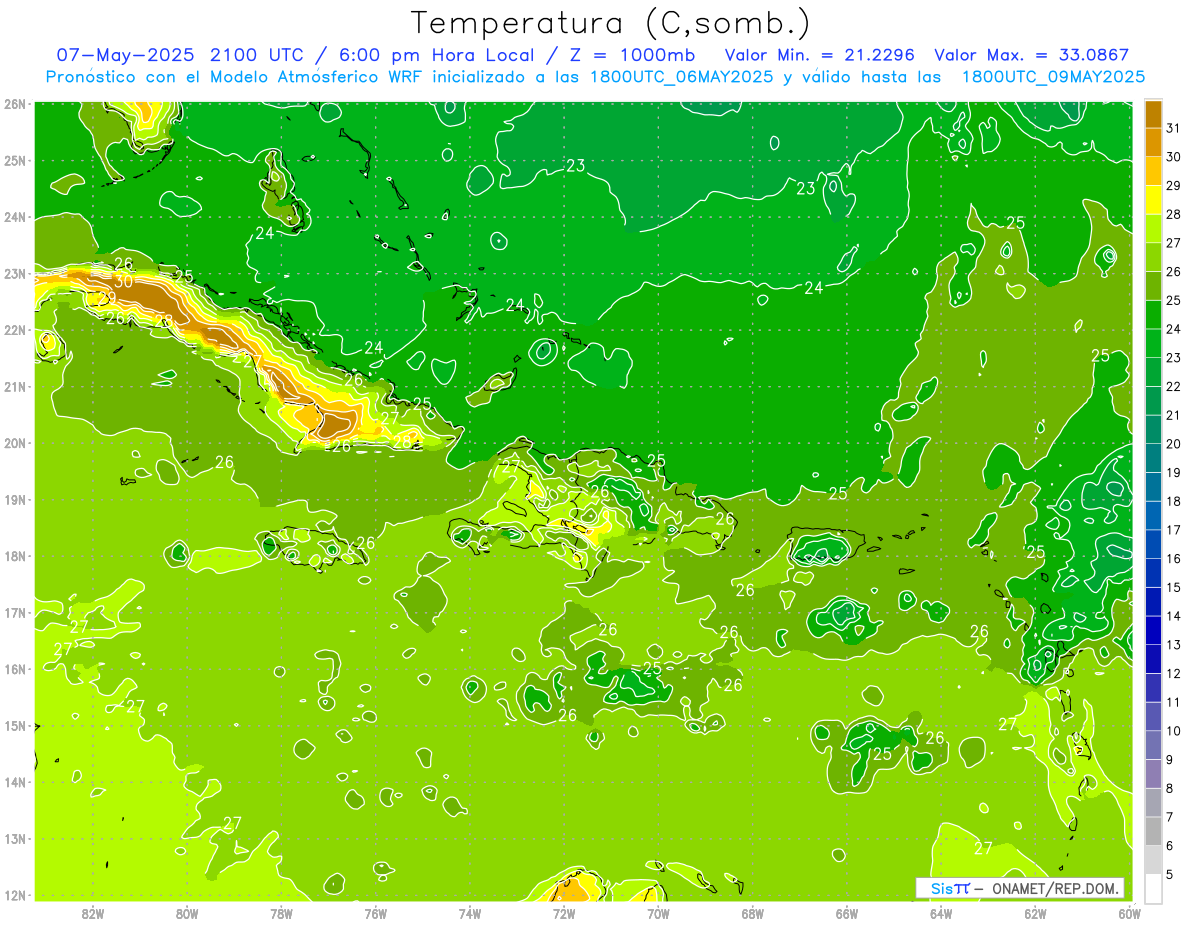
Task: Click the "14N" latitude axis label
Action: (x=15, y=782)
